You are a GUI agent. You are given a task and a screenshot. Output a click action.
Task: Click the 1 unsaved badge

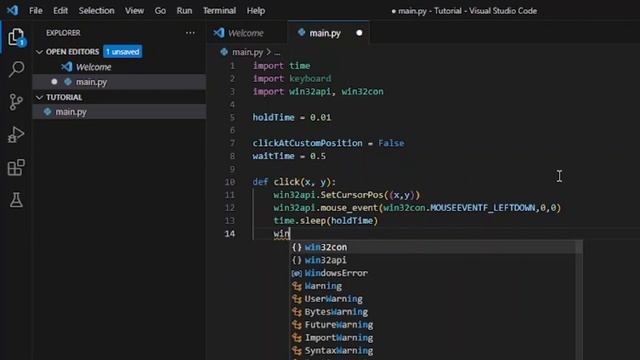(122, 52)
